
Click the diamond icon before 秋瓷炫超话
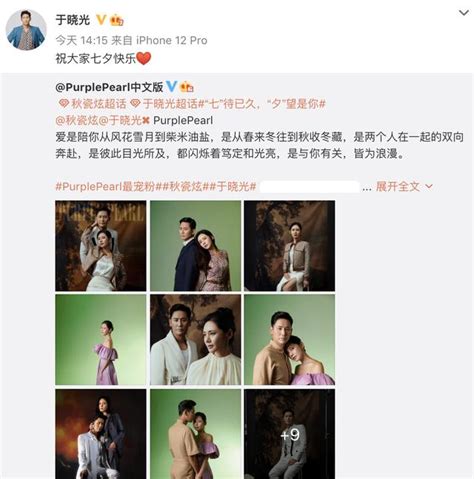(64, 103)
